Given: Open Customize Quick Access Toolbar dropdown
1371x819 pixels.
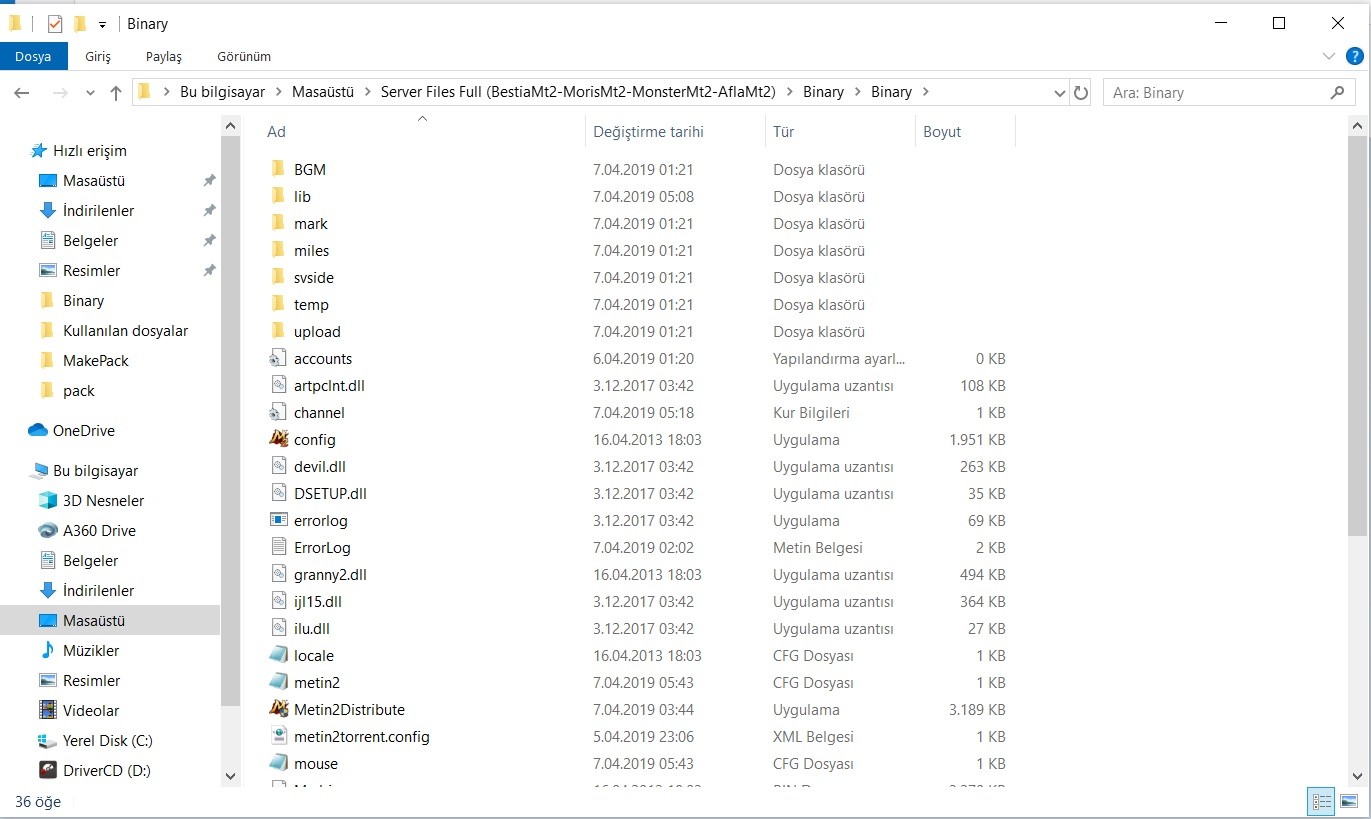Looking at the screenshot, I should pyautogui.click(x=102, y=24).
